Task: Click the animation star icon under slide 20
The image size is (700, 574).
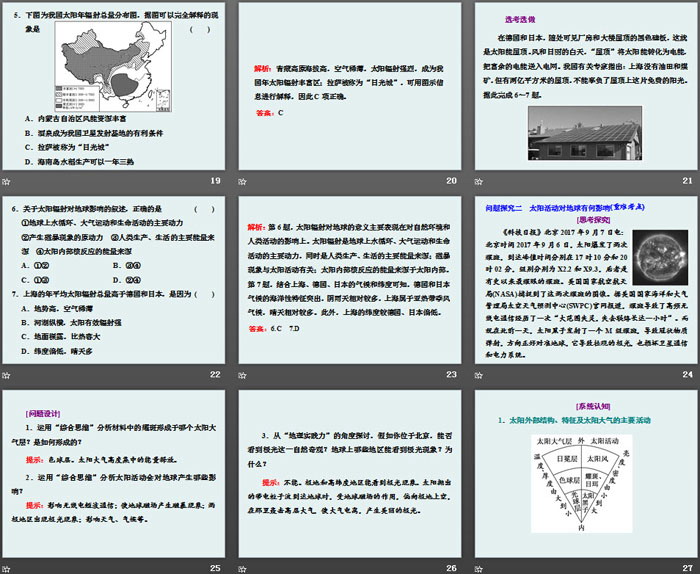Action: [x=242, y=182]
